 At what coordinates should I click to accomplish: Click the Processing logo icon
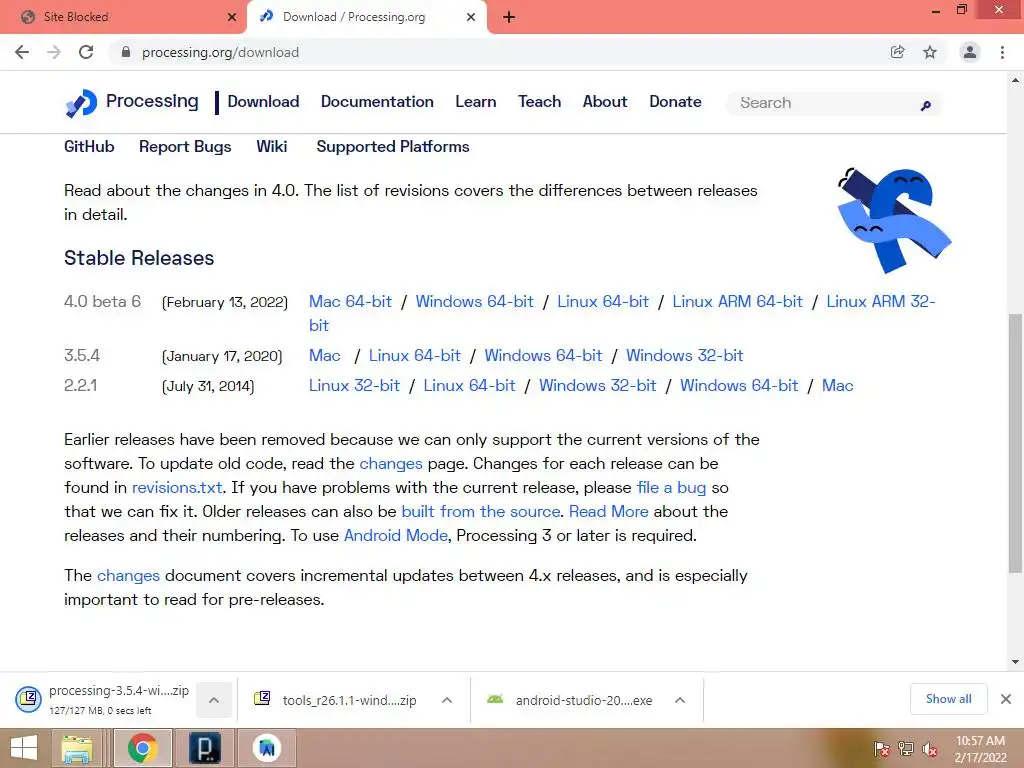(81, 103)
